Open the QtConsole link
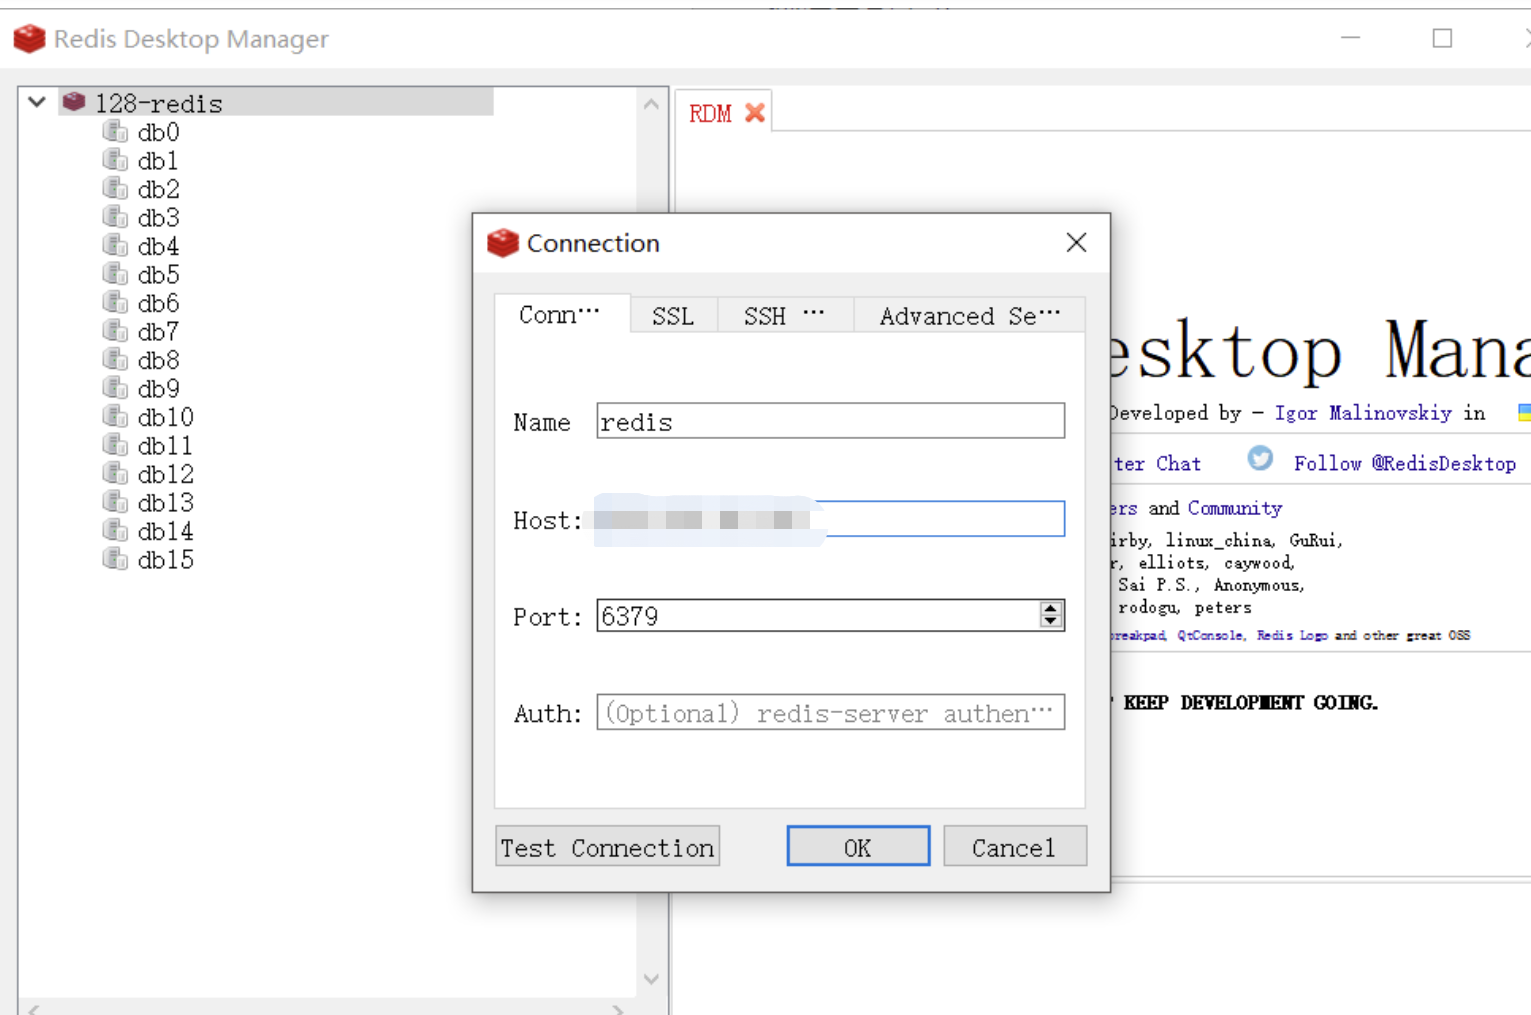 (x=1211, y=635)
